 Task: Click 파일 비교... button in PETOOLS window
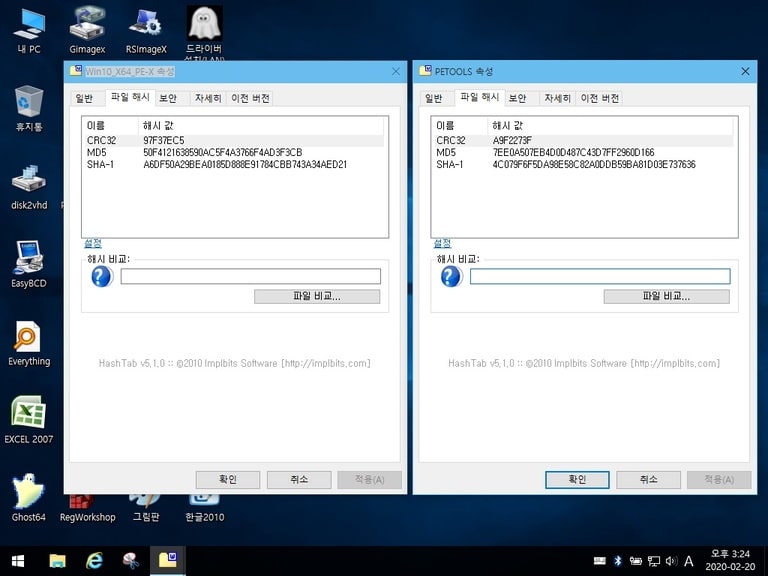666,296
